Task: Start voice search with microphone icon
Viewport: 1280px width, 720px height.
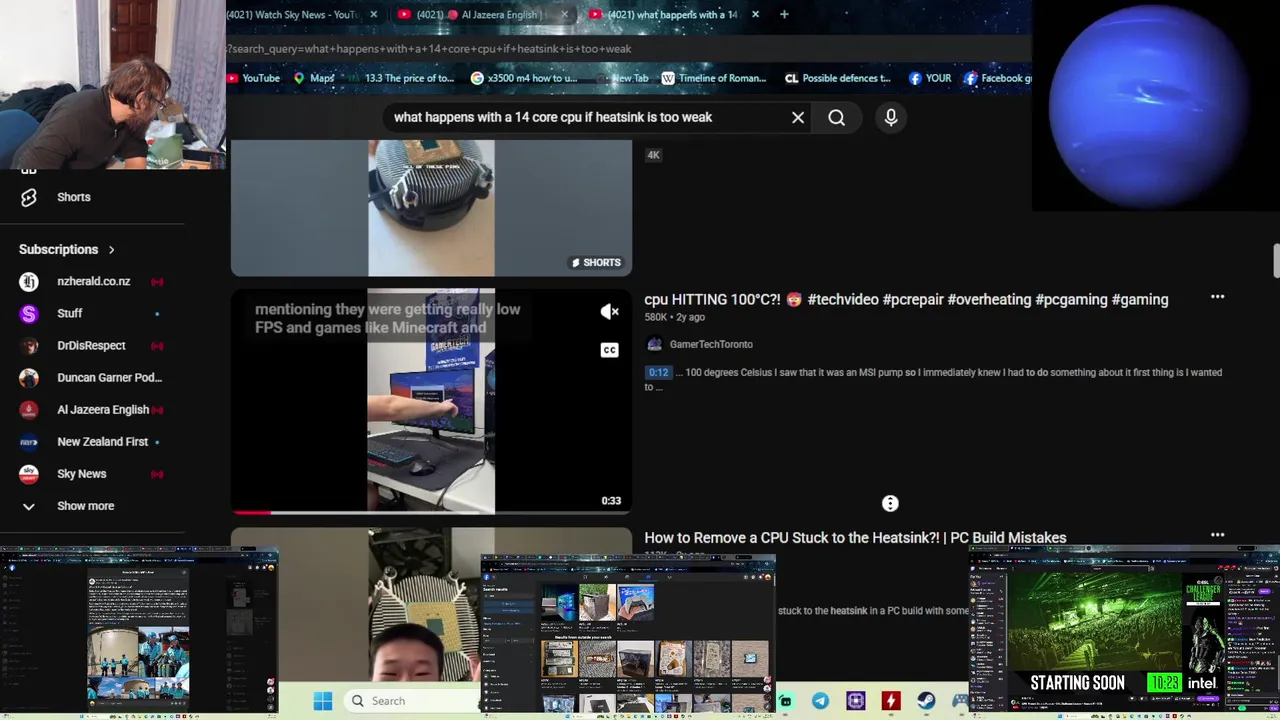Action: point(891,118)
